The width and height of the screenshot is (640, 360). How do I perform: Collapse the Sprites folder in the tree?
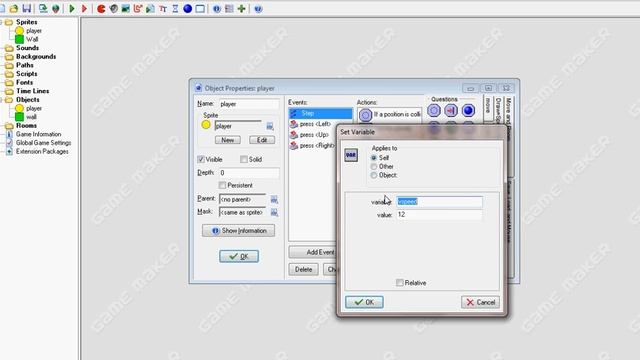click(x=2, y=22)
